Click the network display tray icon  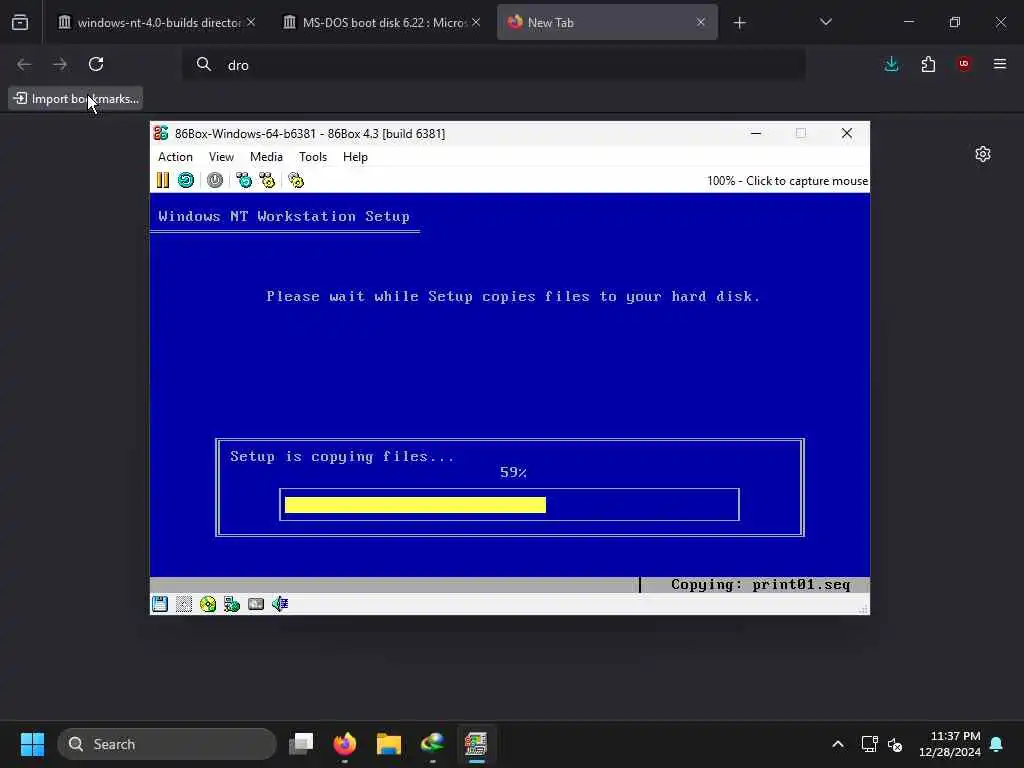tap(869, 744)
